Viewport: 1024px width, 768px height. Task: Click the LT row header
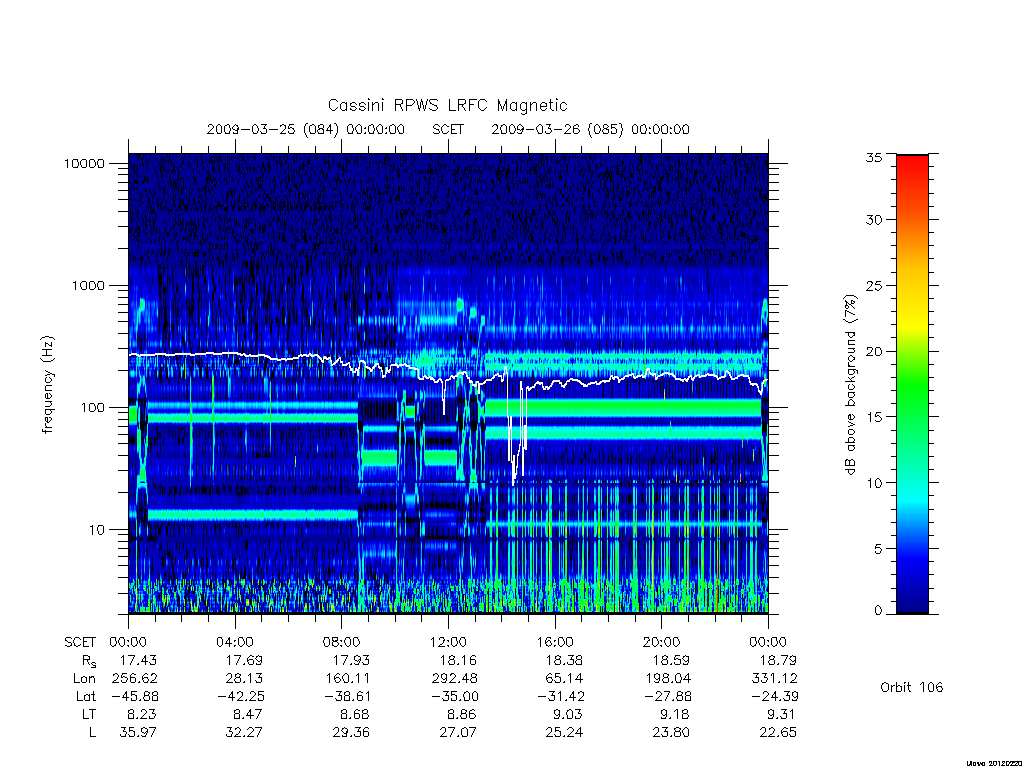[x=89, y=714]
